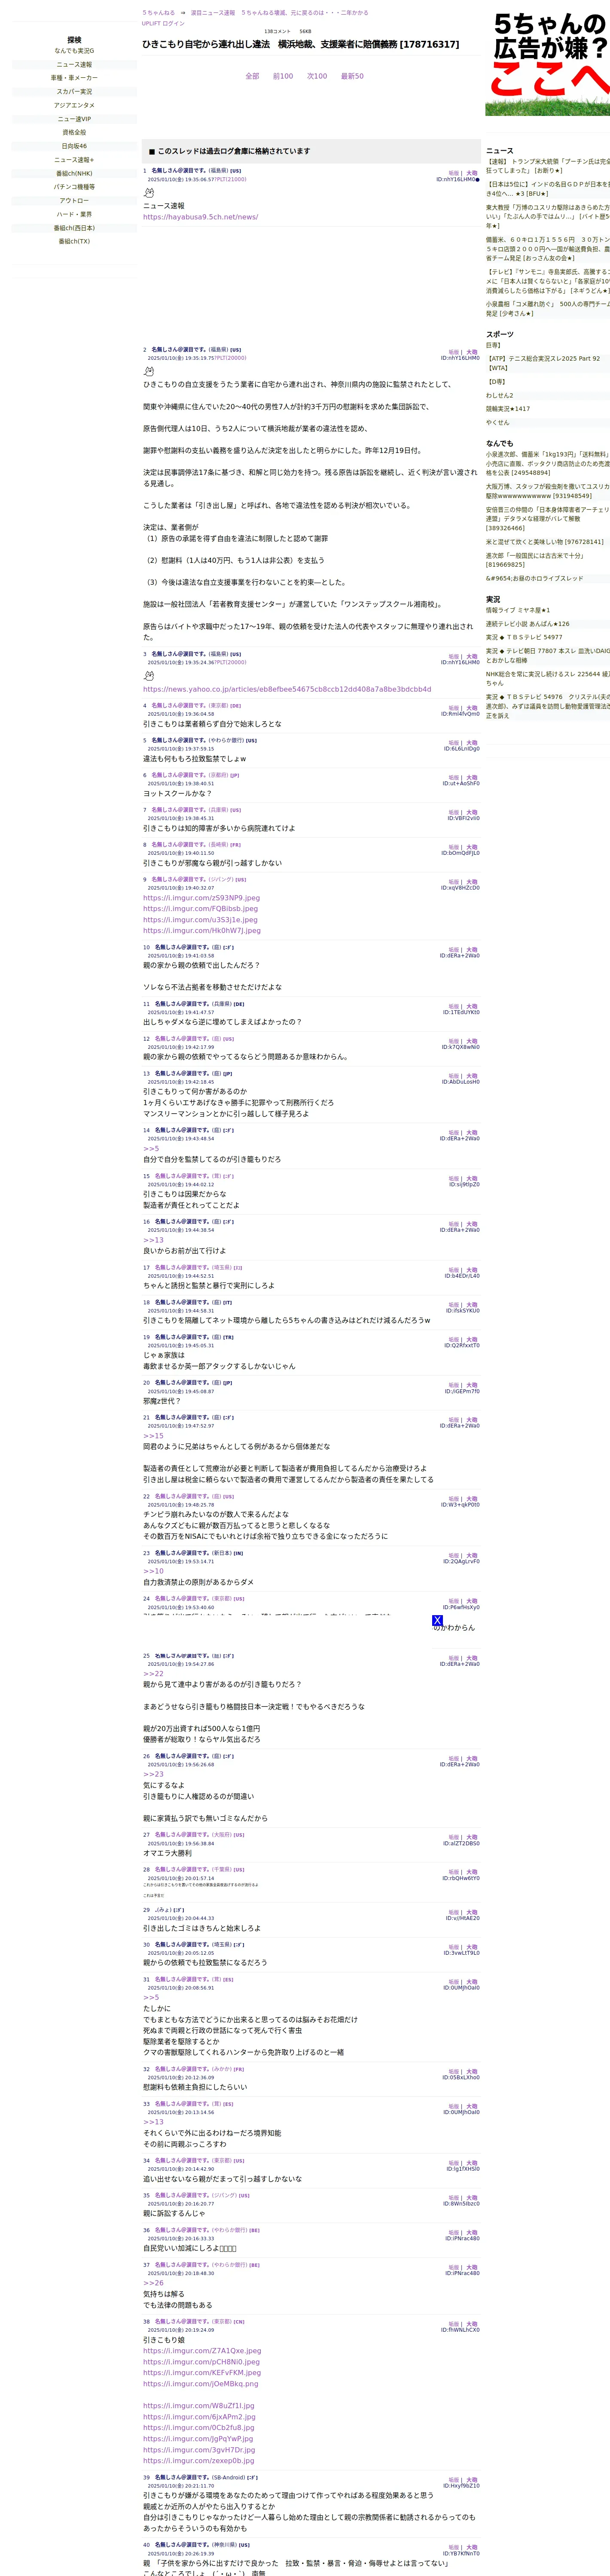This screenshot has height=2576, width=610.
Task: Open 番組ch(TX) in the sidebar
Action: 74,241
